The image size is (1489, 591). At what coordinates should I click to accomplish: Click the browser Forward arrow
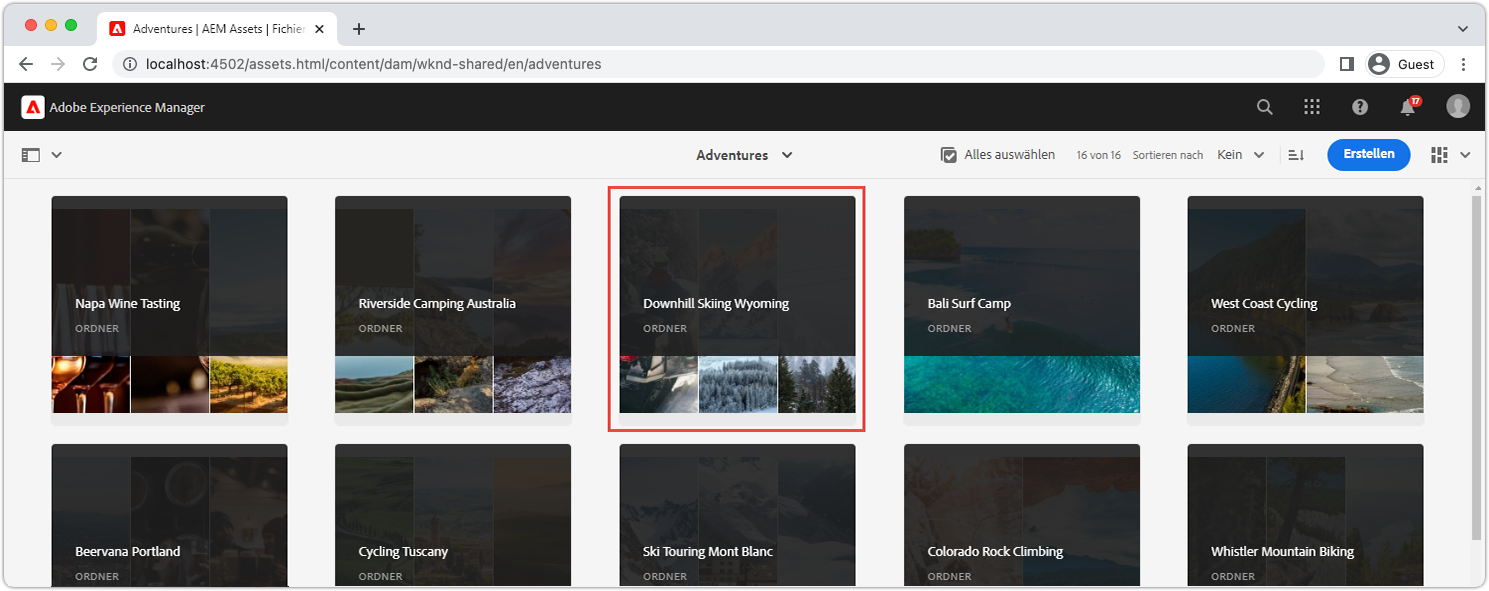click(x=58, y=64)
